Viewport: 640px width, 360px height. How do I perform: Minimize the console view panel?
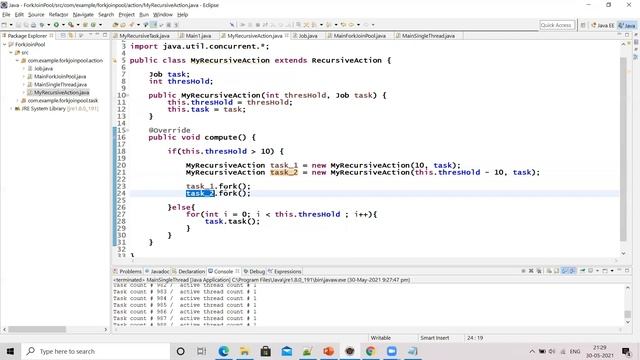[620, 270]
